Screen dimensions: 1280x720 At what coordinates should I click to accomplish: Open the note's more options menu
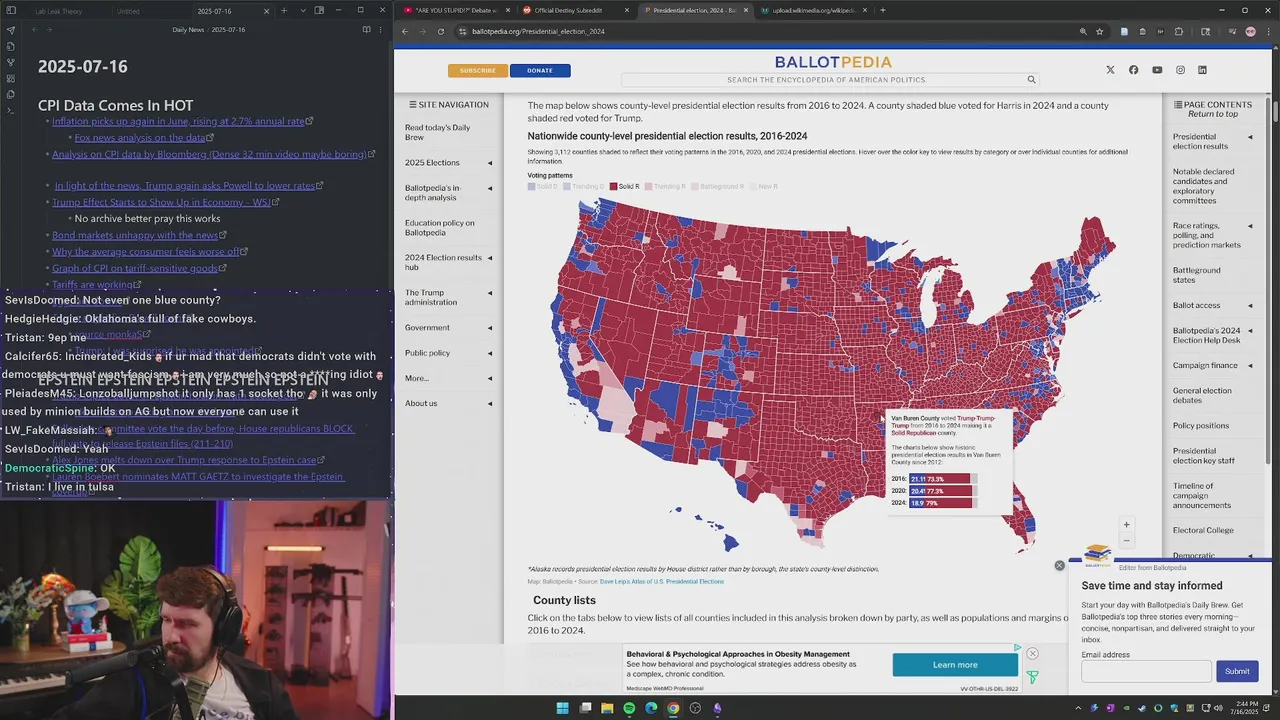pyautogui.click(x=380, y=30)
